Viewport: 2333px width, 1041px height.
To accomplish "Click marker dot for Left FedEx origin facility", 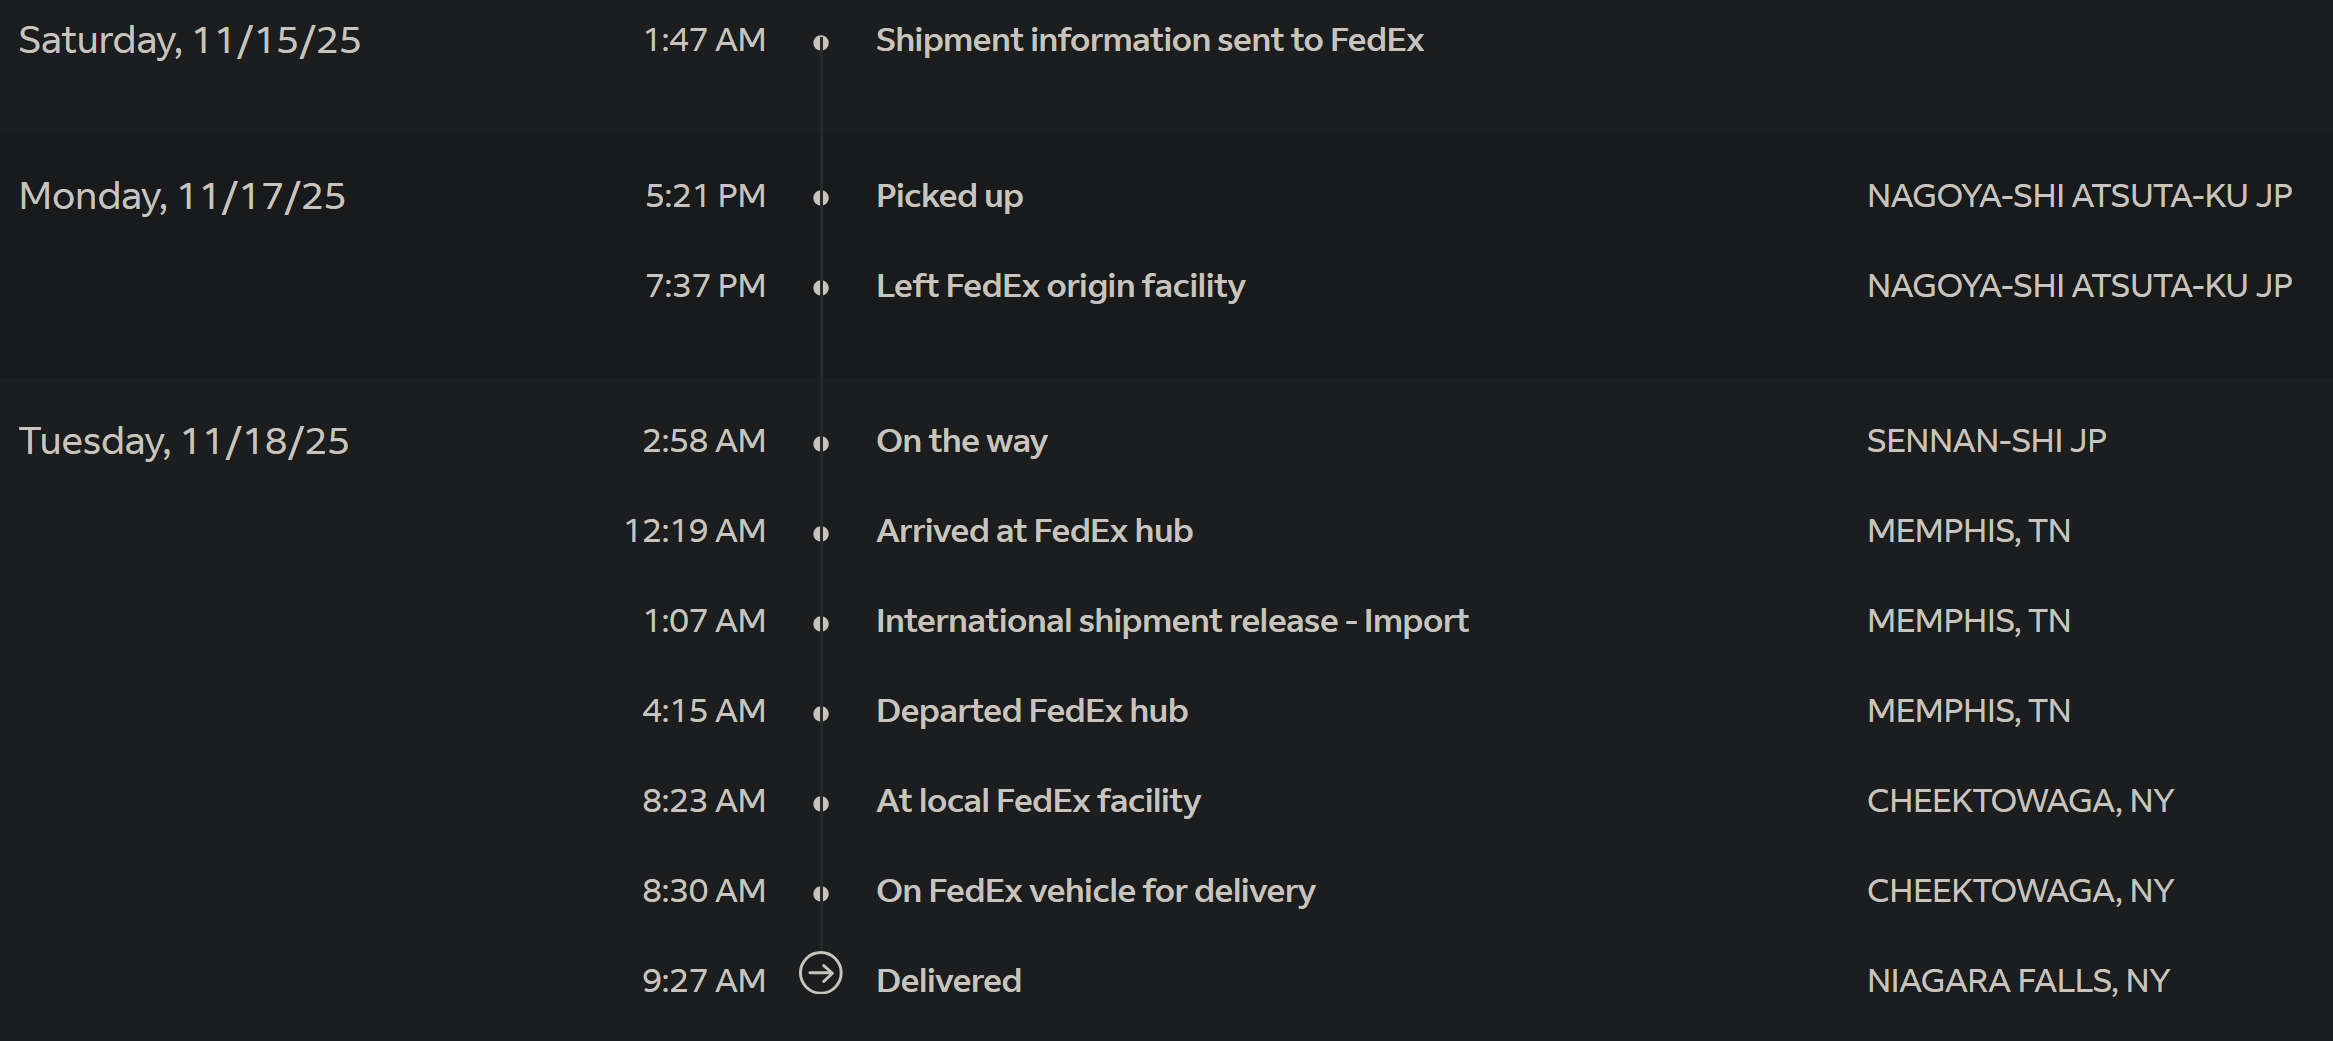I will point(821,288).
